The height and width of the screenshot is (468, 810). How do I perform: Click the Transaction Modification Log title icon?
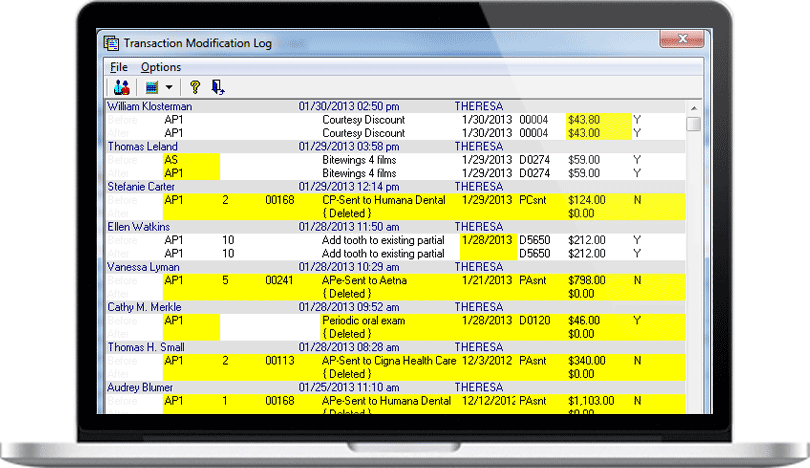111,43
